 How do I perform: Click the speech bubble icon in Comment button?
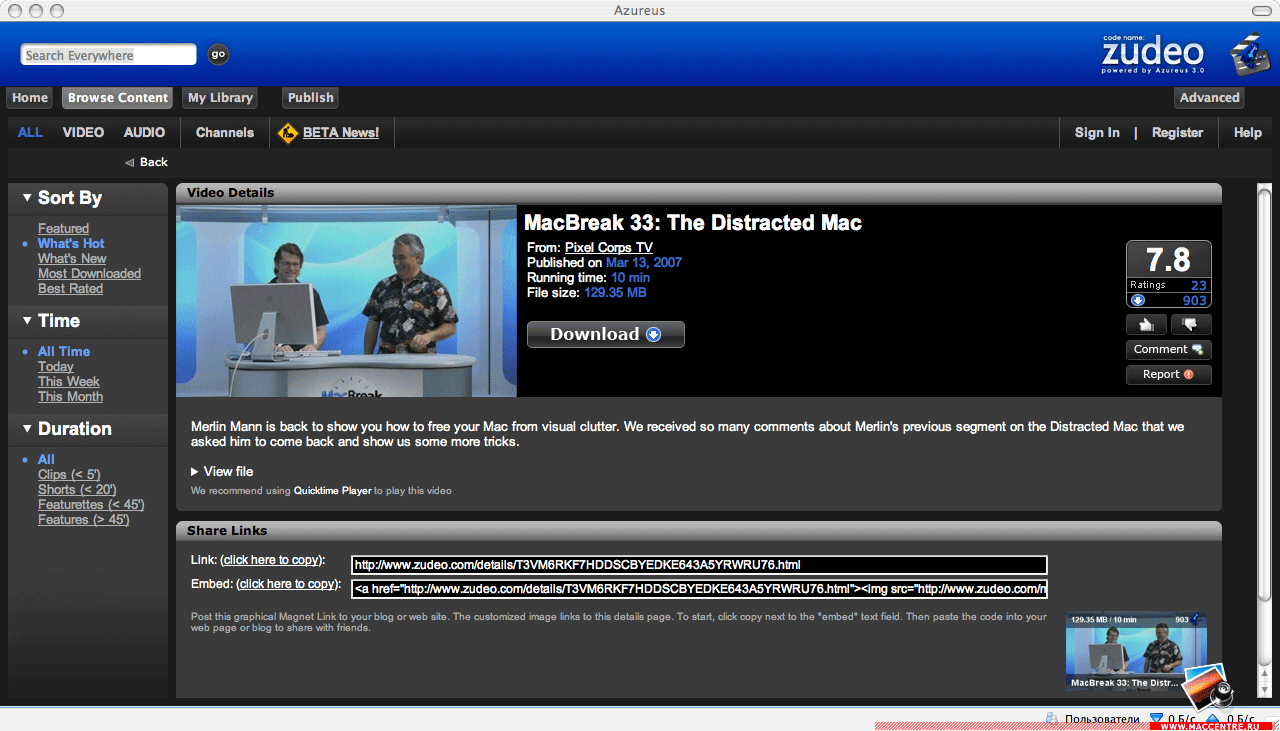click(1198, 349)
